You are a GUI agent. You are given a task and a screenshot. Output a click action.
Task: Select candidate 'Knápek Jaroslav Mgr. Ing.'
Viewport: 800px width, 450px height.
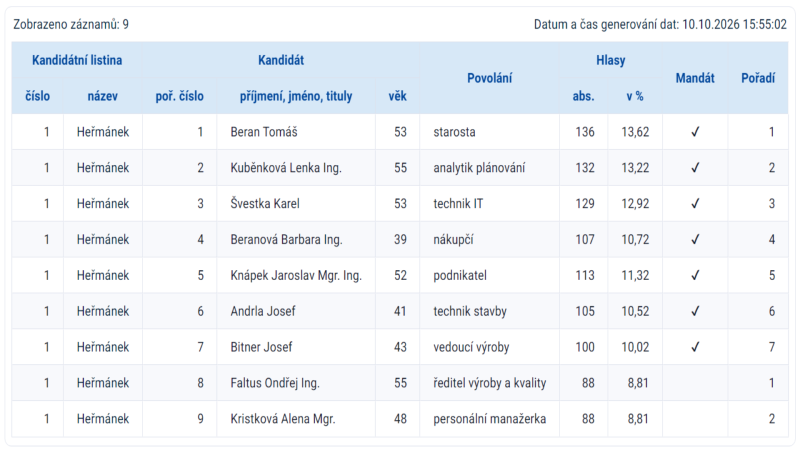[296, 276]
